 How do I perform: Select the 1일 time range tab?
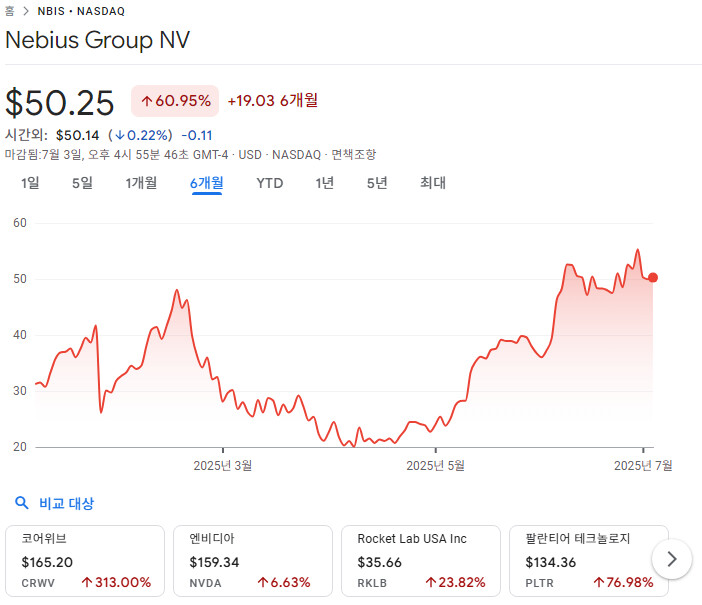coord(30,183)
